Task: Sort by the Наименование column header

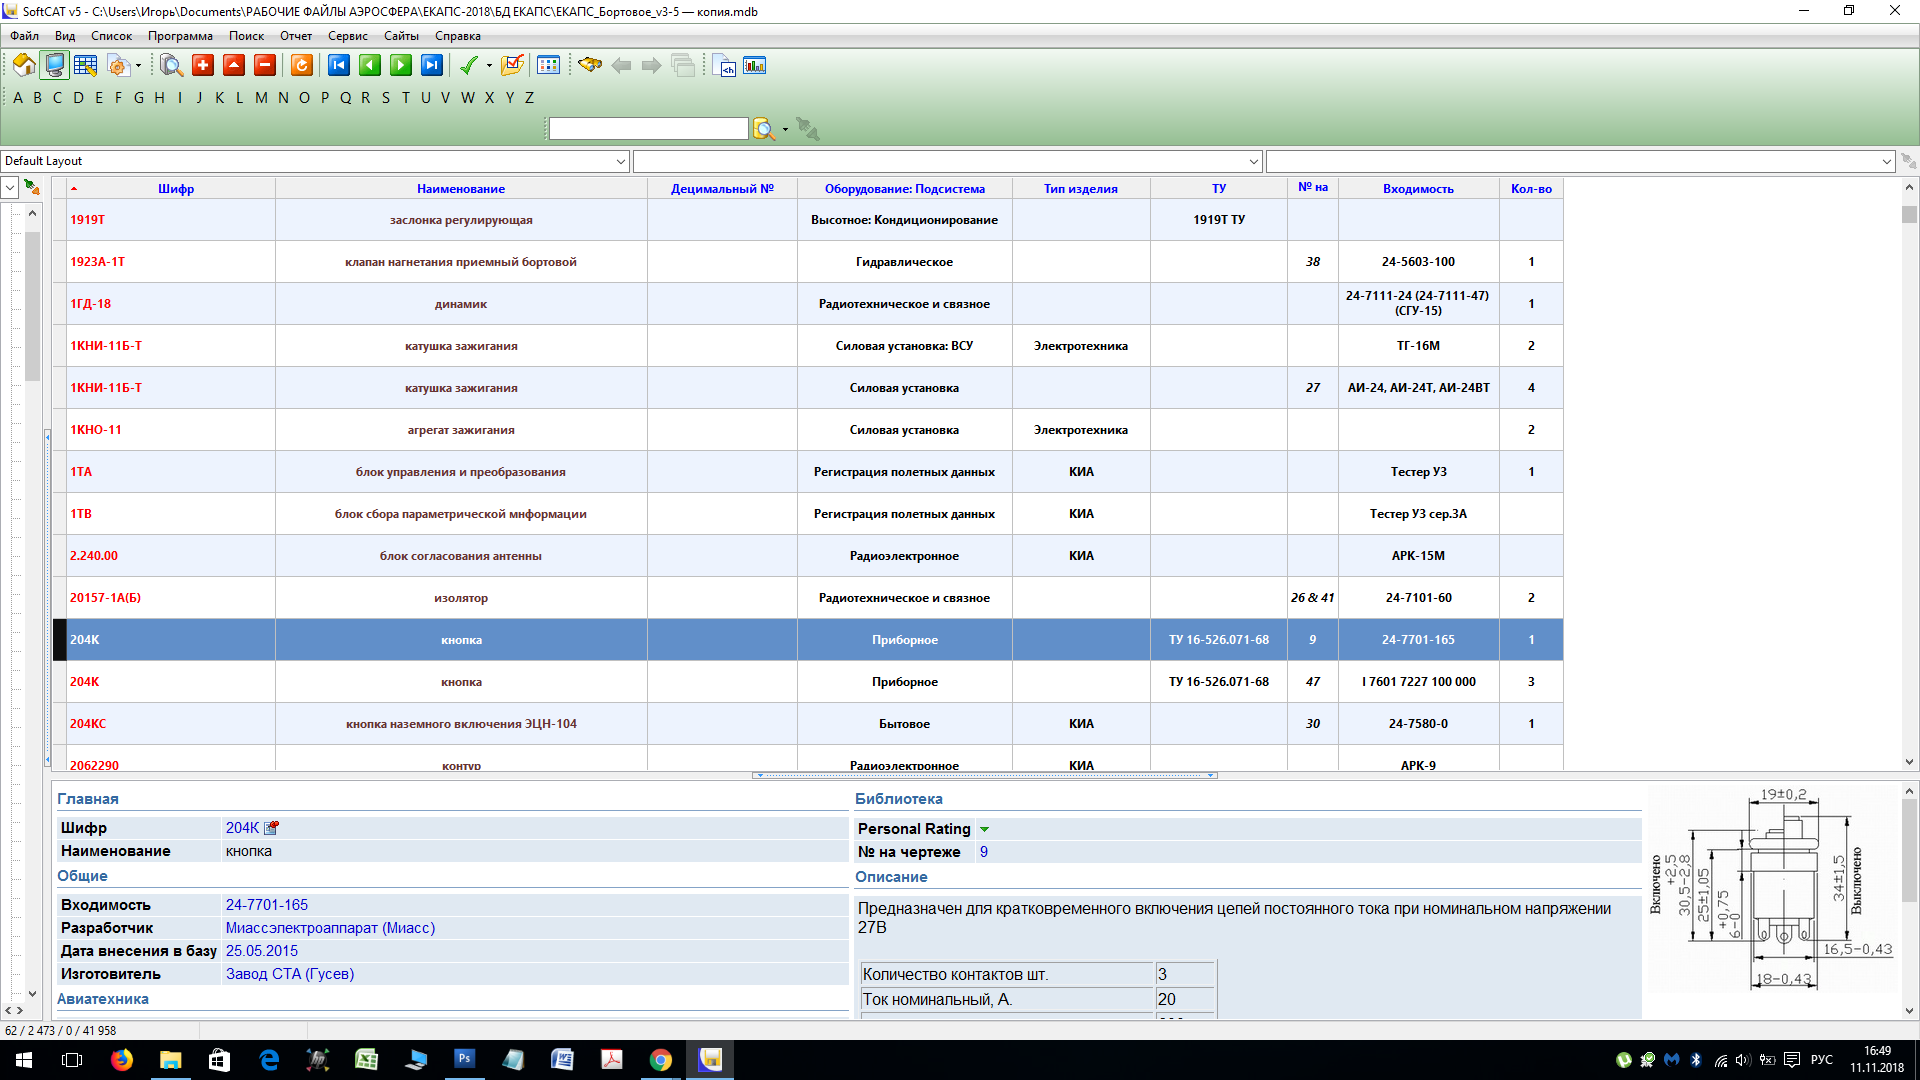Action: pos(461,189)
